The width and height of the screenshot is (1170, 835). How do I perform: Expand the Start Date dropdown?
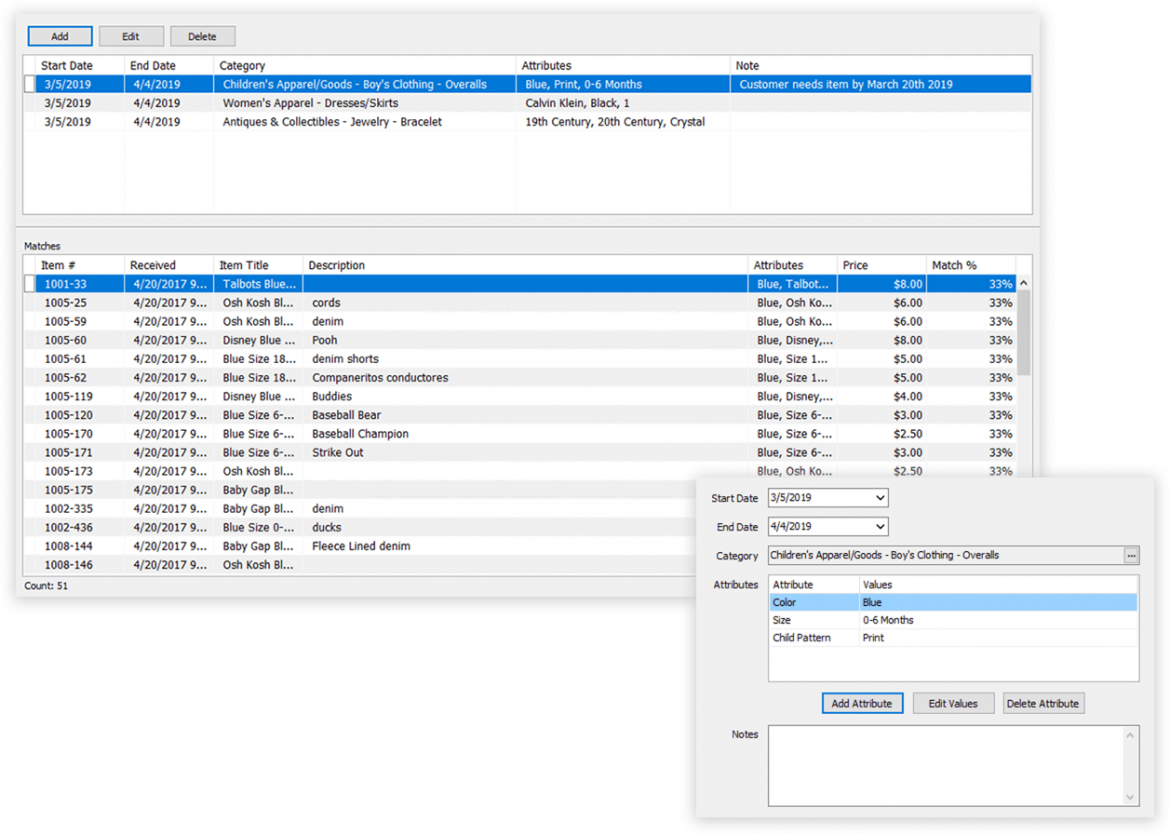[879, 498]
